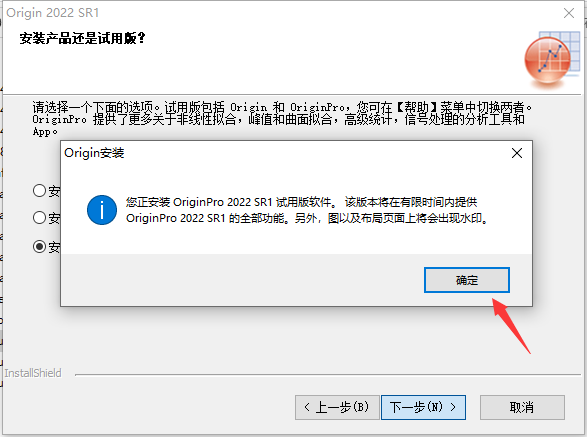Click the Origin安装 dialog title text
The height and width of the screenshot is (437, 587).
tap(94, 153)
